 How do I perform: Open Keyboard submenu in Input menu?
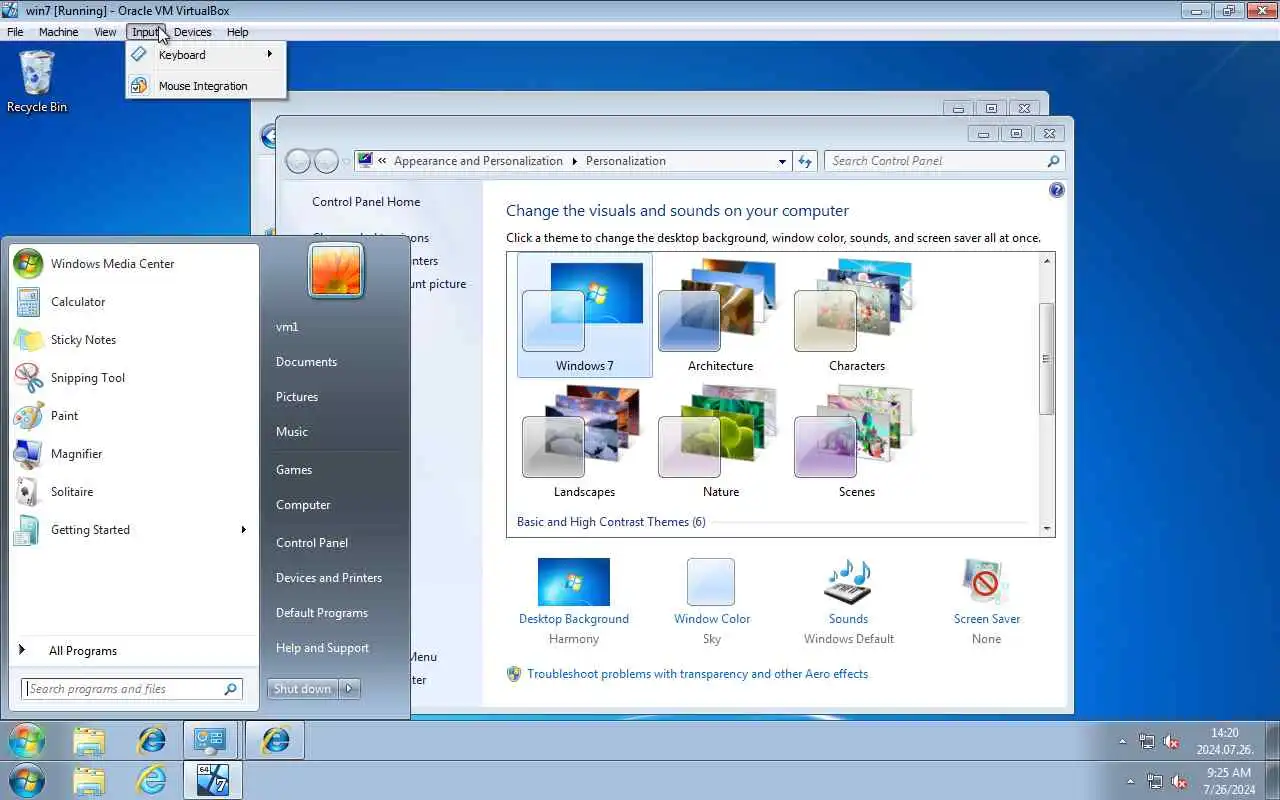205,55
